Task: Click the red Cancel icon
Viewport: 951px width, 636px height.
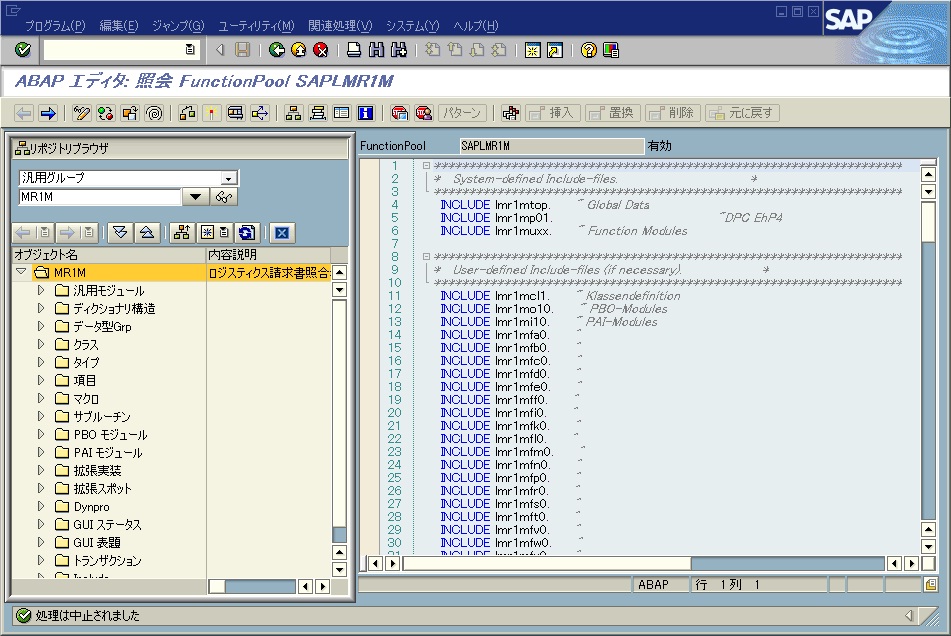Action: click(x=320, y=50)
